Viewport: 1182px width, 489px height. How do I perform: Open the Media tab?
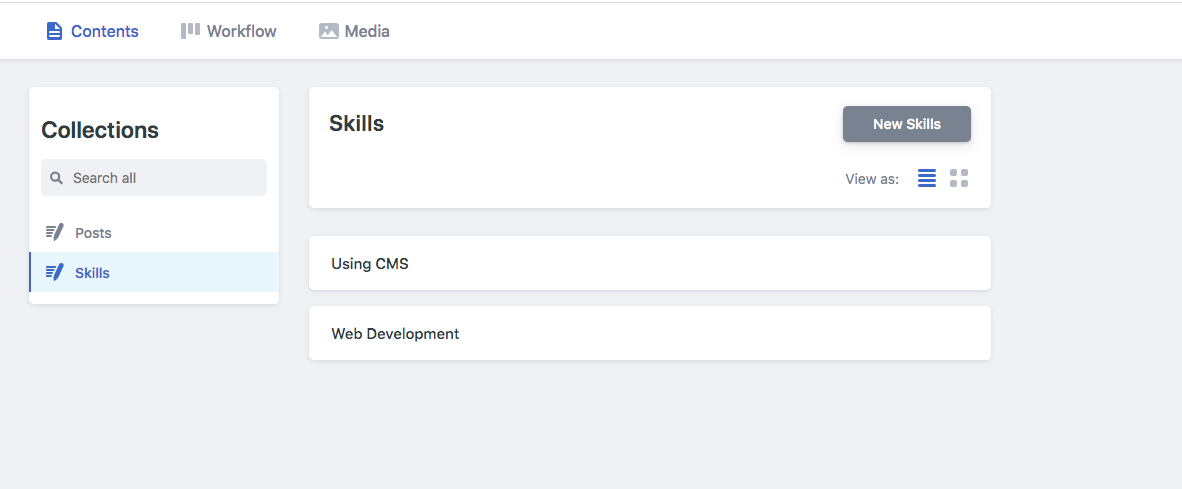354,31
